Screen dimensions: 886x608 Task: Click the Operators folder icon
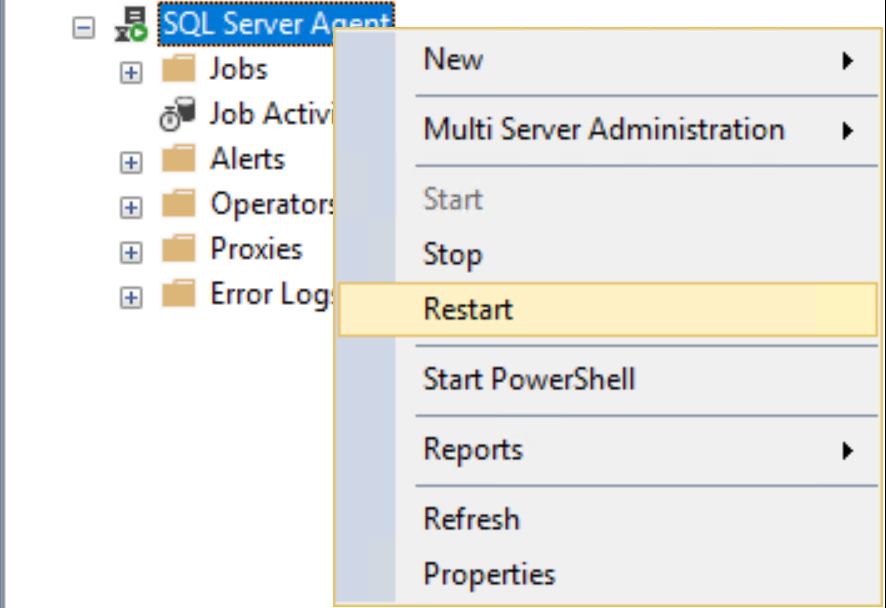coord(179,204)
